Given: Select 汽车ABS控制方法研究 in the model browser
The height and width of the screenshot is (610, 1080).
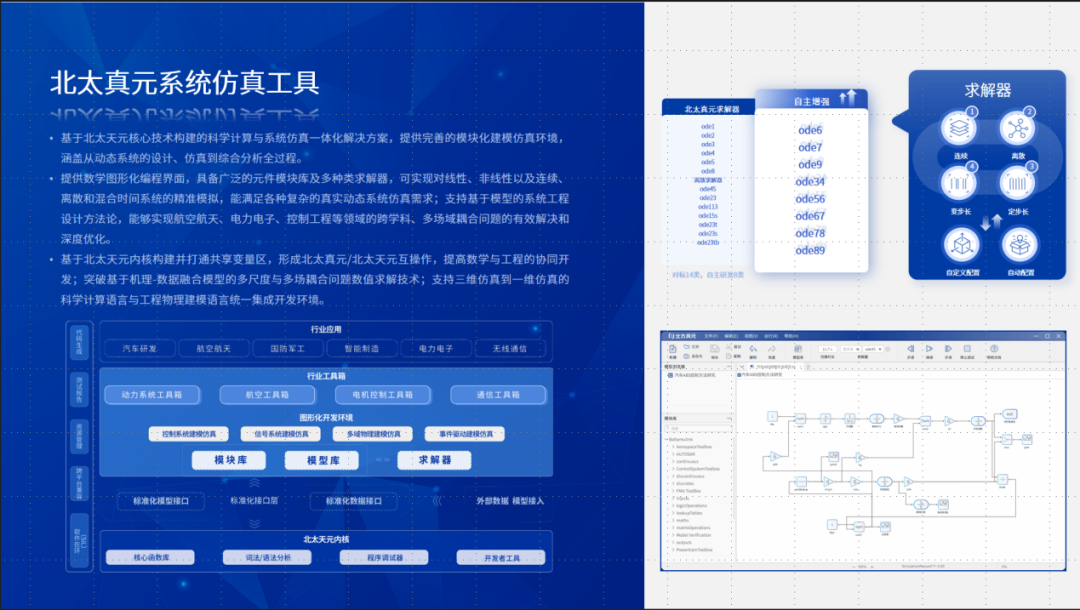Looking at the screenshot, I should pyautogui.click(x=692, y=375).
